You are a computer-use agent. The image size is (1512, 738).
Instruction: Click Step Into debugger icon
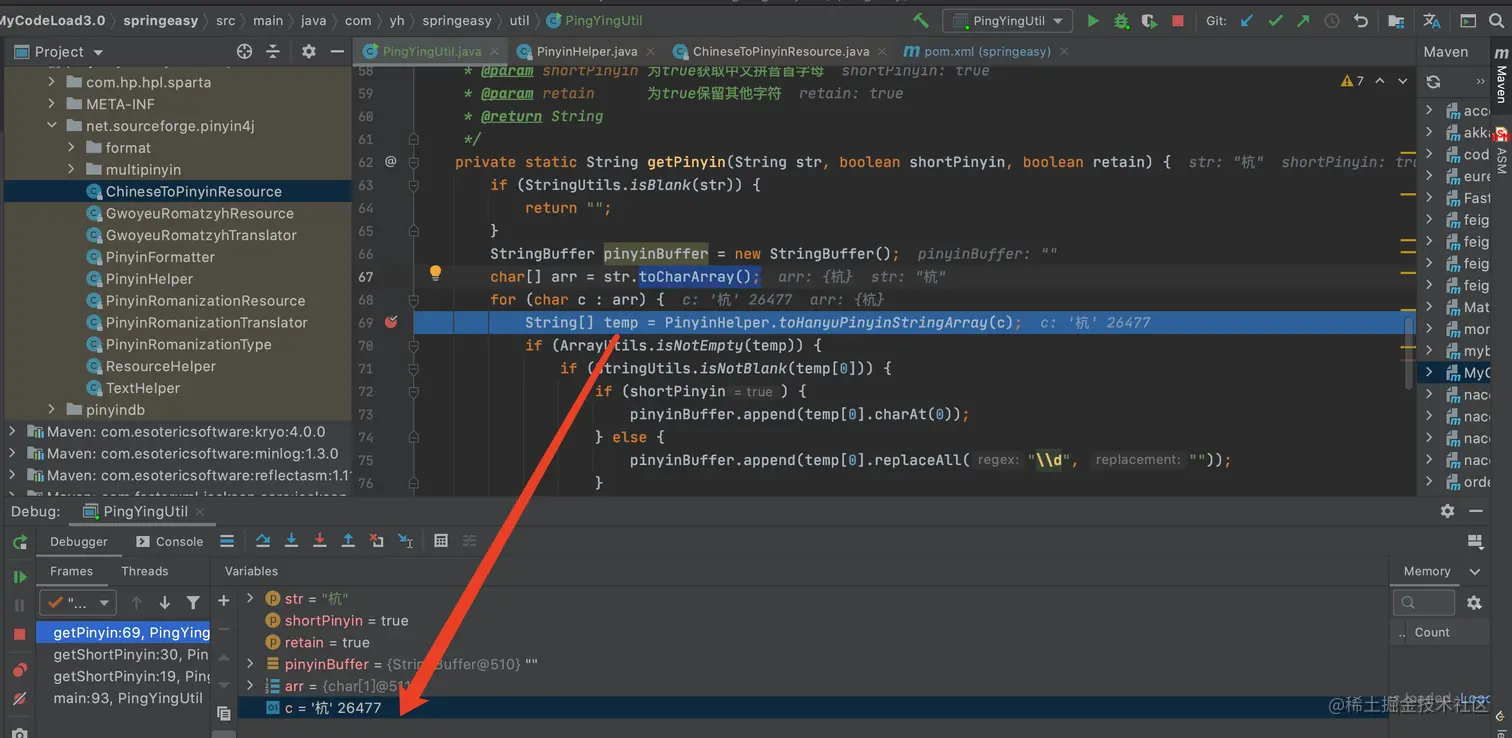coord(291,541)
